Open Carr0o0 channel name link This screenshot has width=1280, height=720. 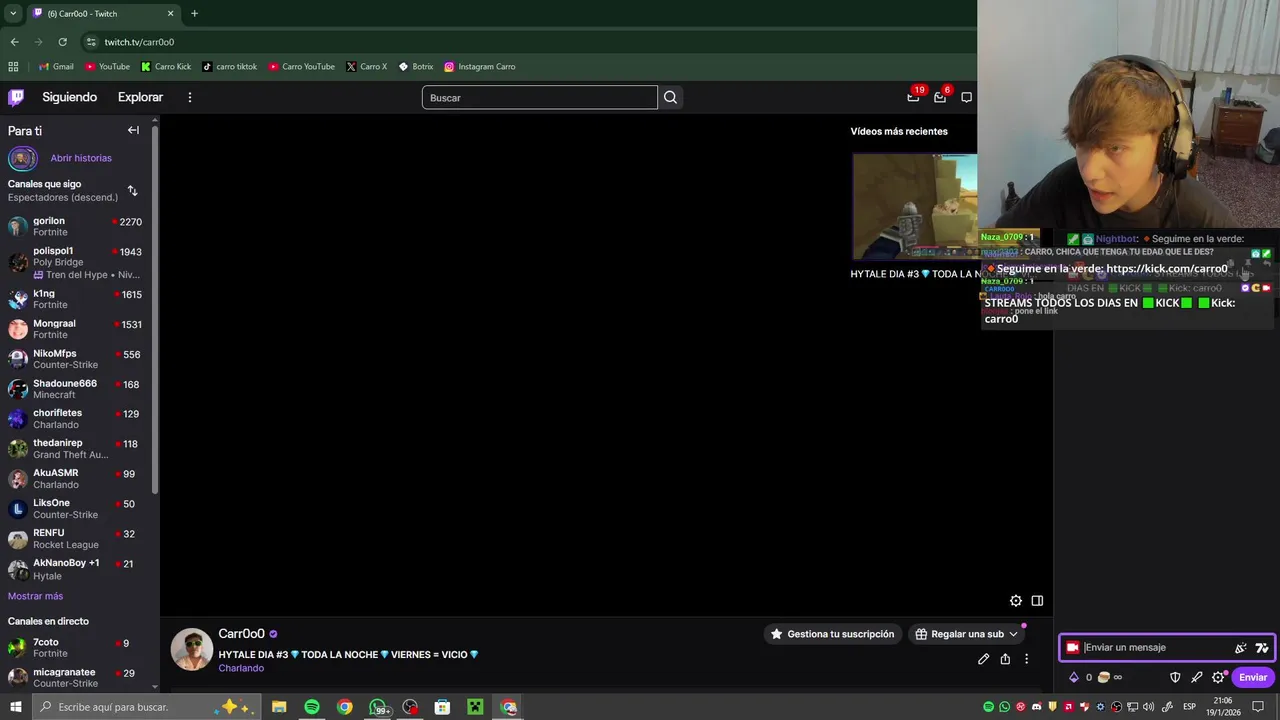[x=241, y=634]
